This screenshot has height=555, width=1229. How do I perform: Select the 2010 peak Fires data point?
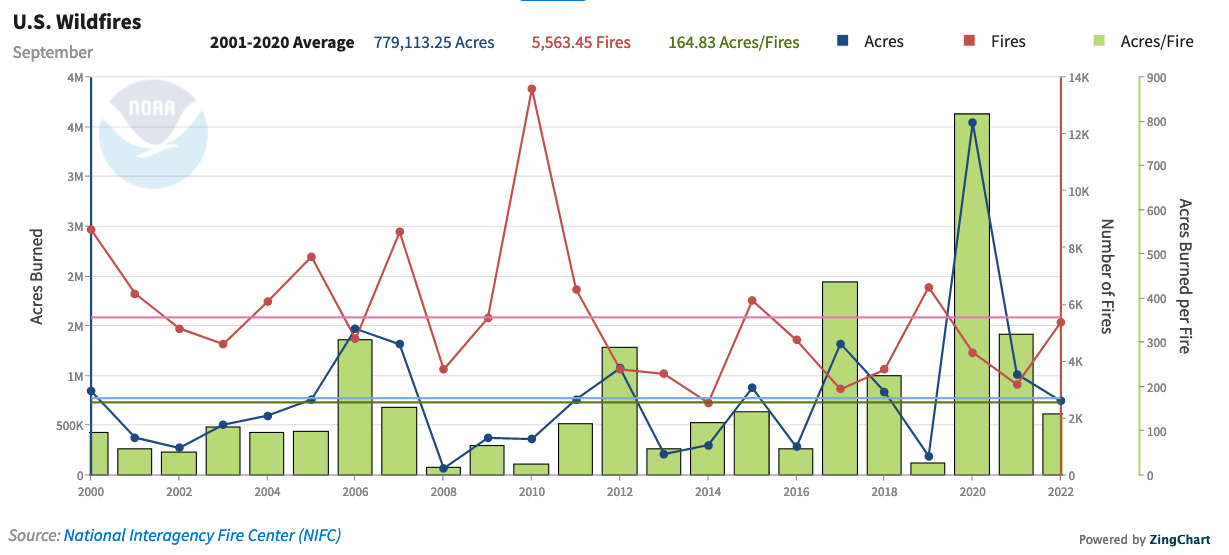click(531, 89)
